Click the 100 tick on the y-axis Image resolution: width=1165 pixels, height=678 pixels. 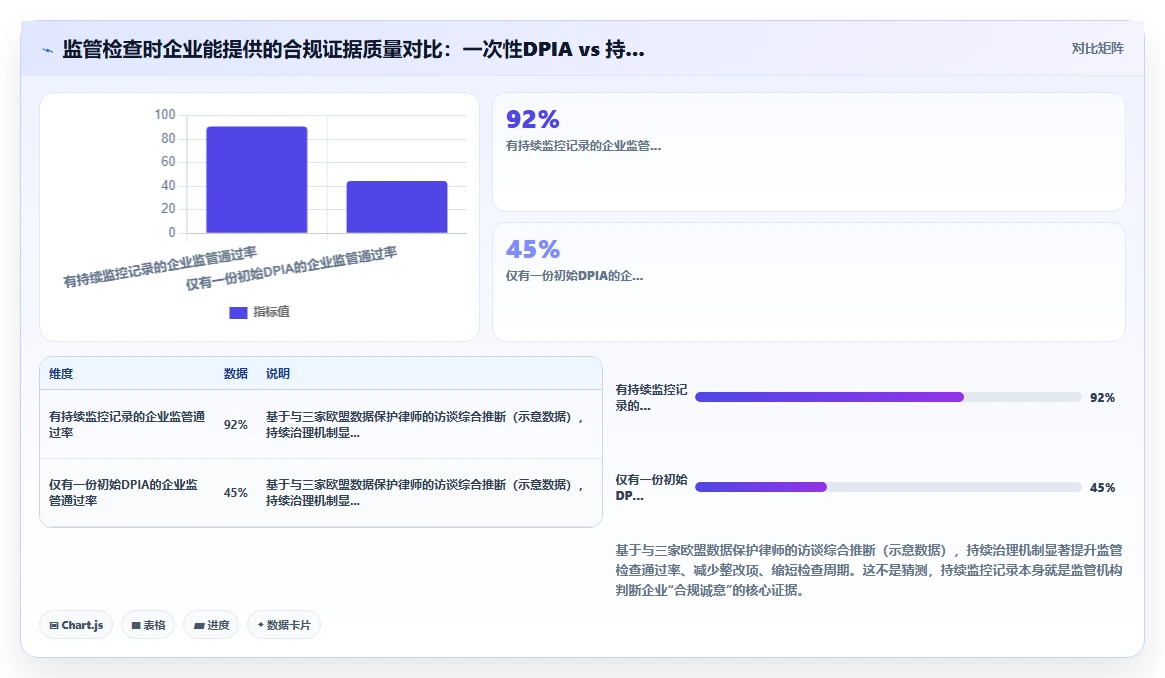point(165,114)
